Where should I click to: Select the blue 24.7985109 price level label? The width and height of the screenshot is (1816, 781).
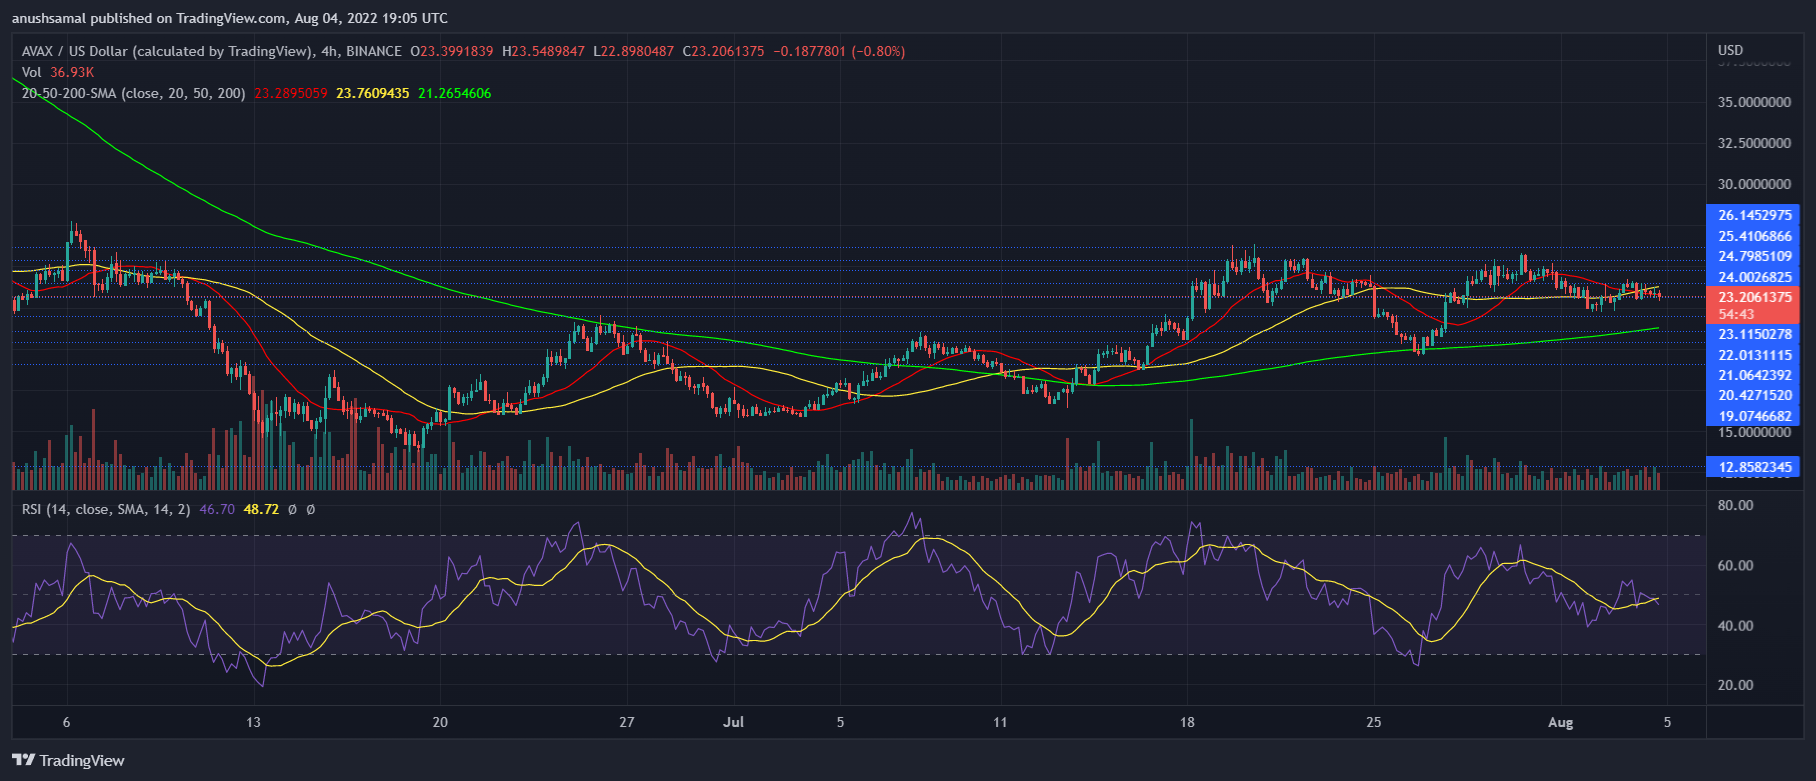(x=1754, y=256)
